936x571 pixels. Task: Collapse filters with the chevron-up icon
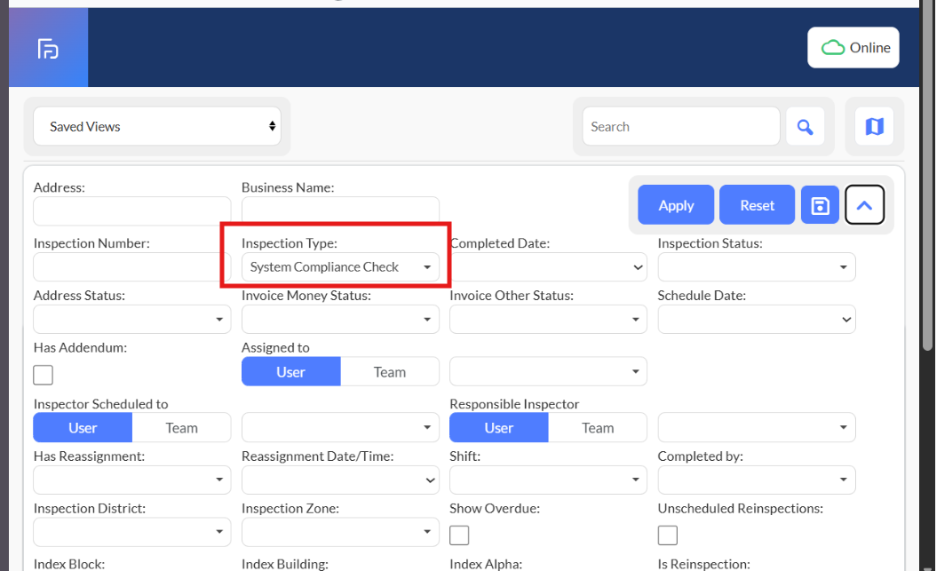click(x=864, y=206)
